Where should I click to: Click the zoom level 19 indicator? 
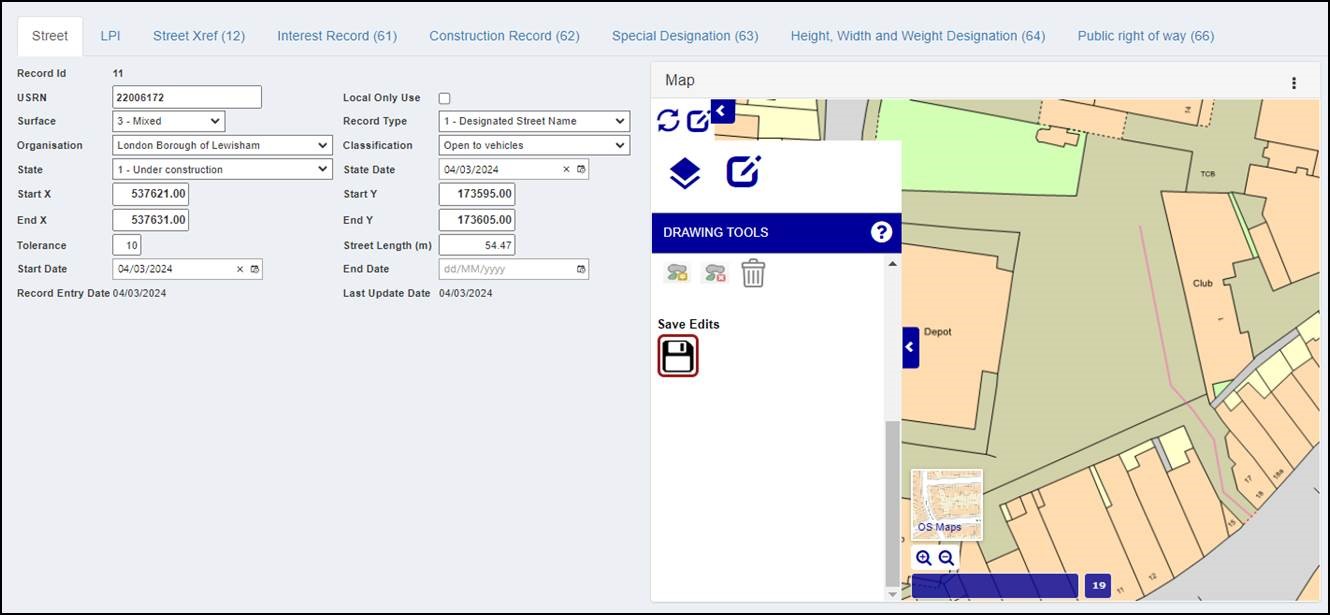click(x=1098, y=586)
